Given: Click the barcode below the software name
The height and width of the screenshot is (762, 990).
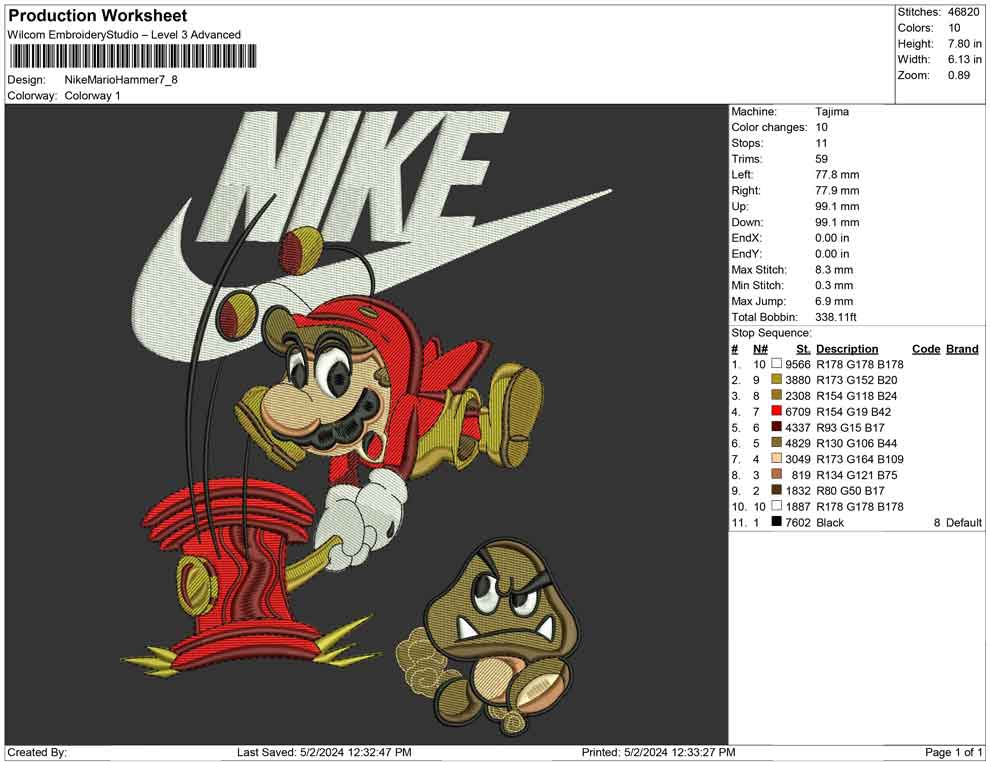Looking at the screenshot, I should point(133,56).
